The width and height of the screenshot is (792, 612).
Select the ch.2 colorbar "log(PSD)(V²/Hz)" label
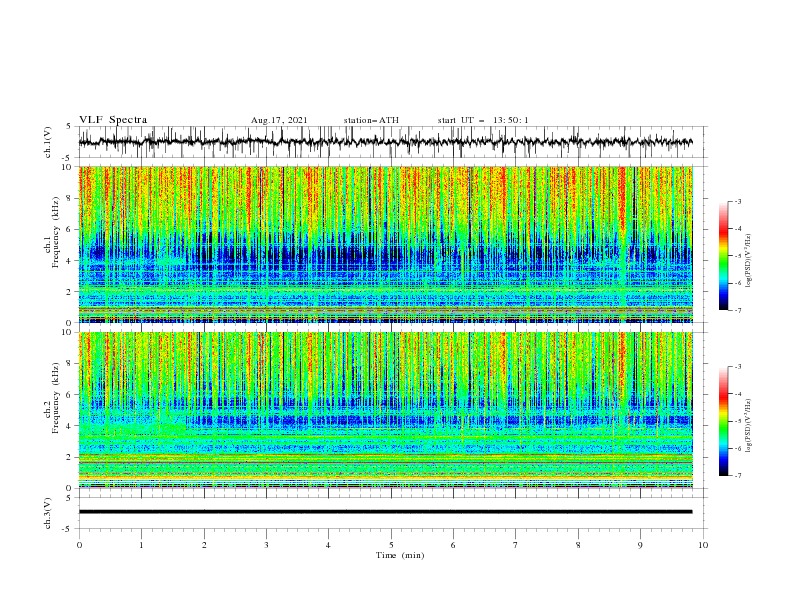tap(749, 426)
